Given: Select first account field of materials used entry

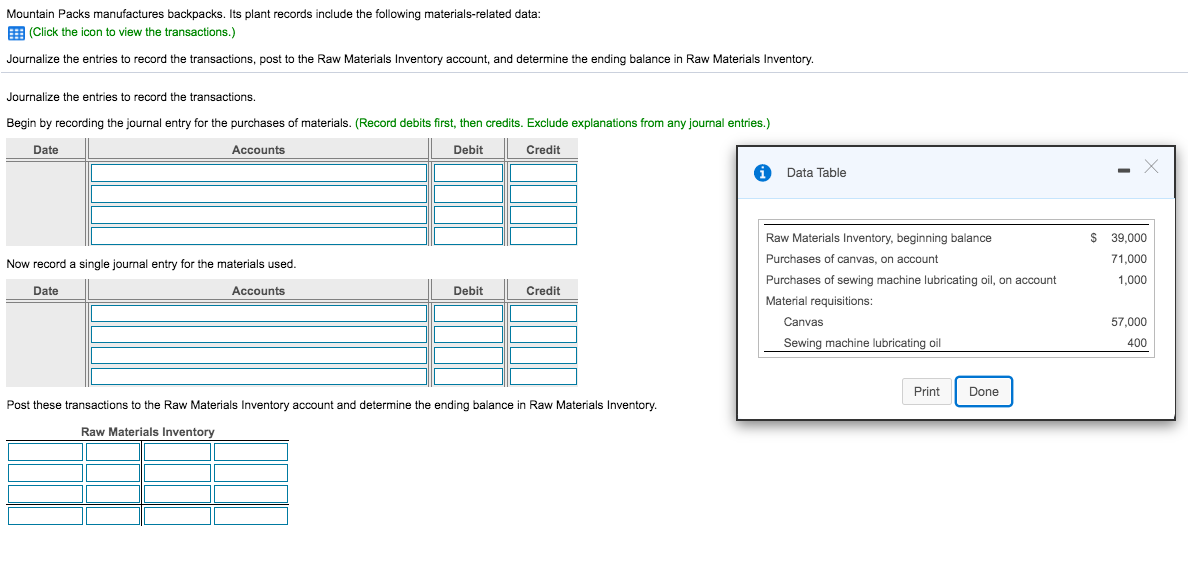Looking at the screenshot, I should [x=259, y=313].
